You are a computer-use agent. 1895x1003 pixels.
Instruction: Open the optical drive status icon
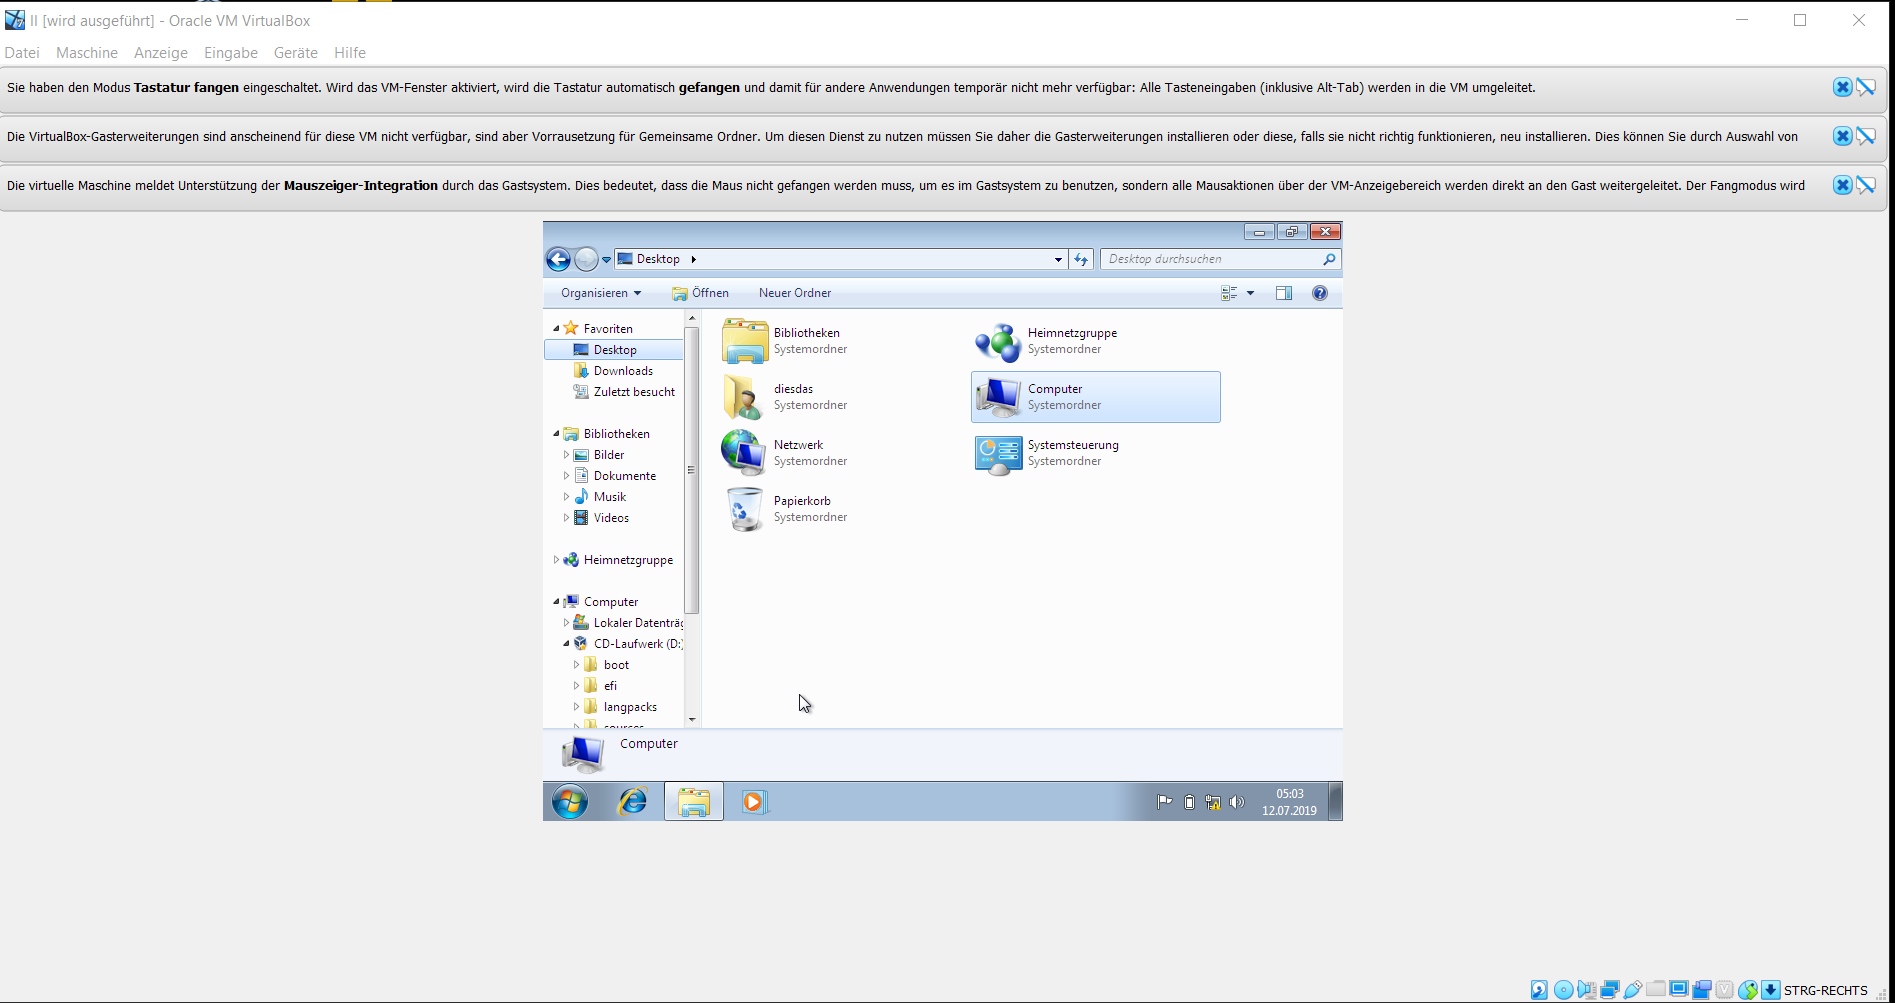[x=1564, y=990]
